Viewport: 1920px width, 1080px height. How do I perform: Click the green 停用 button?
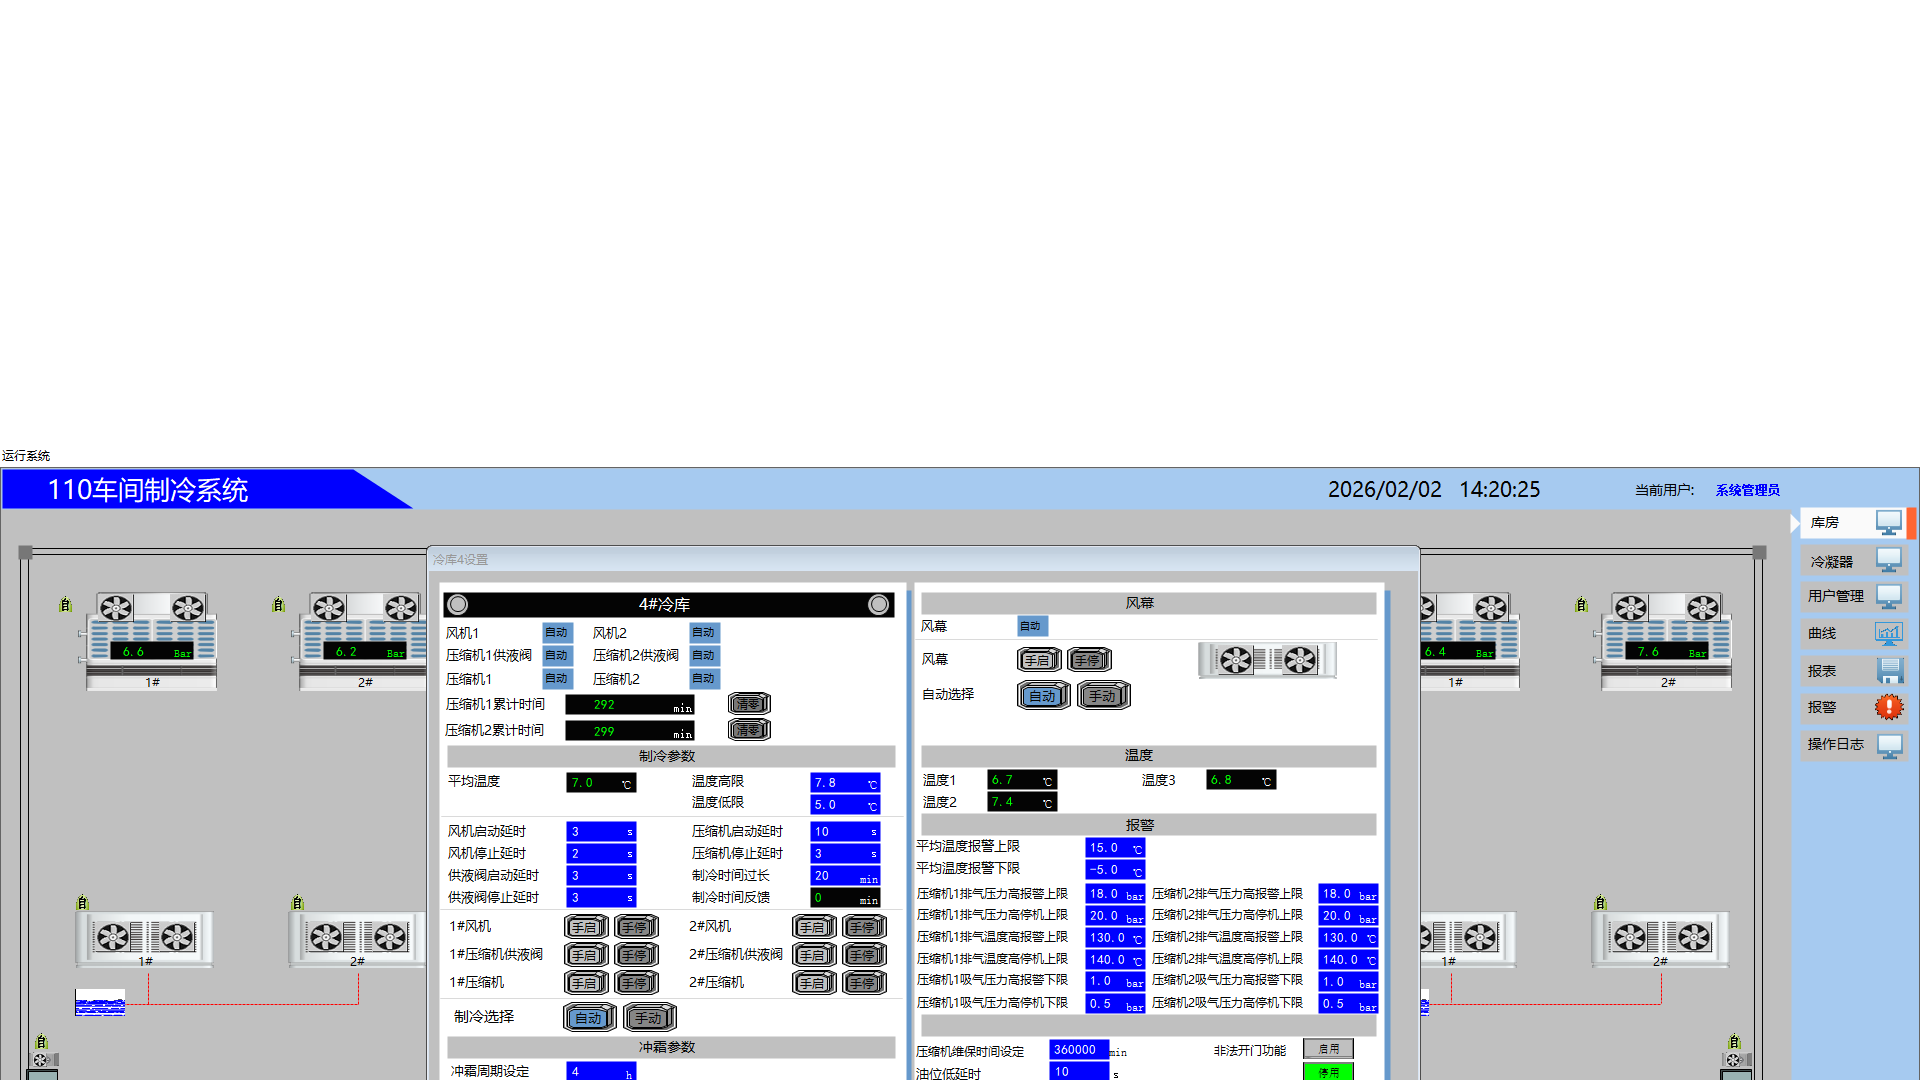point(1328,1072)
